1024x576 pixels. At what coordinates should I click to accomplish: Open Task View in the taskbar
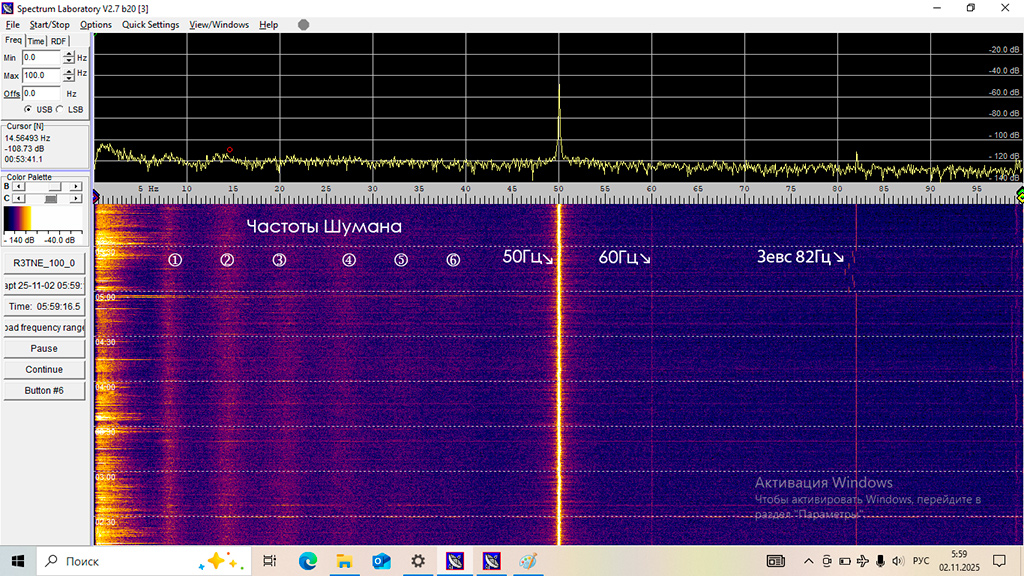coord(269,561)
